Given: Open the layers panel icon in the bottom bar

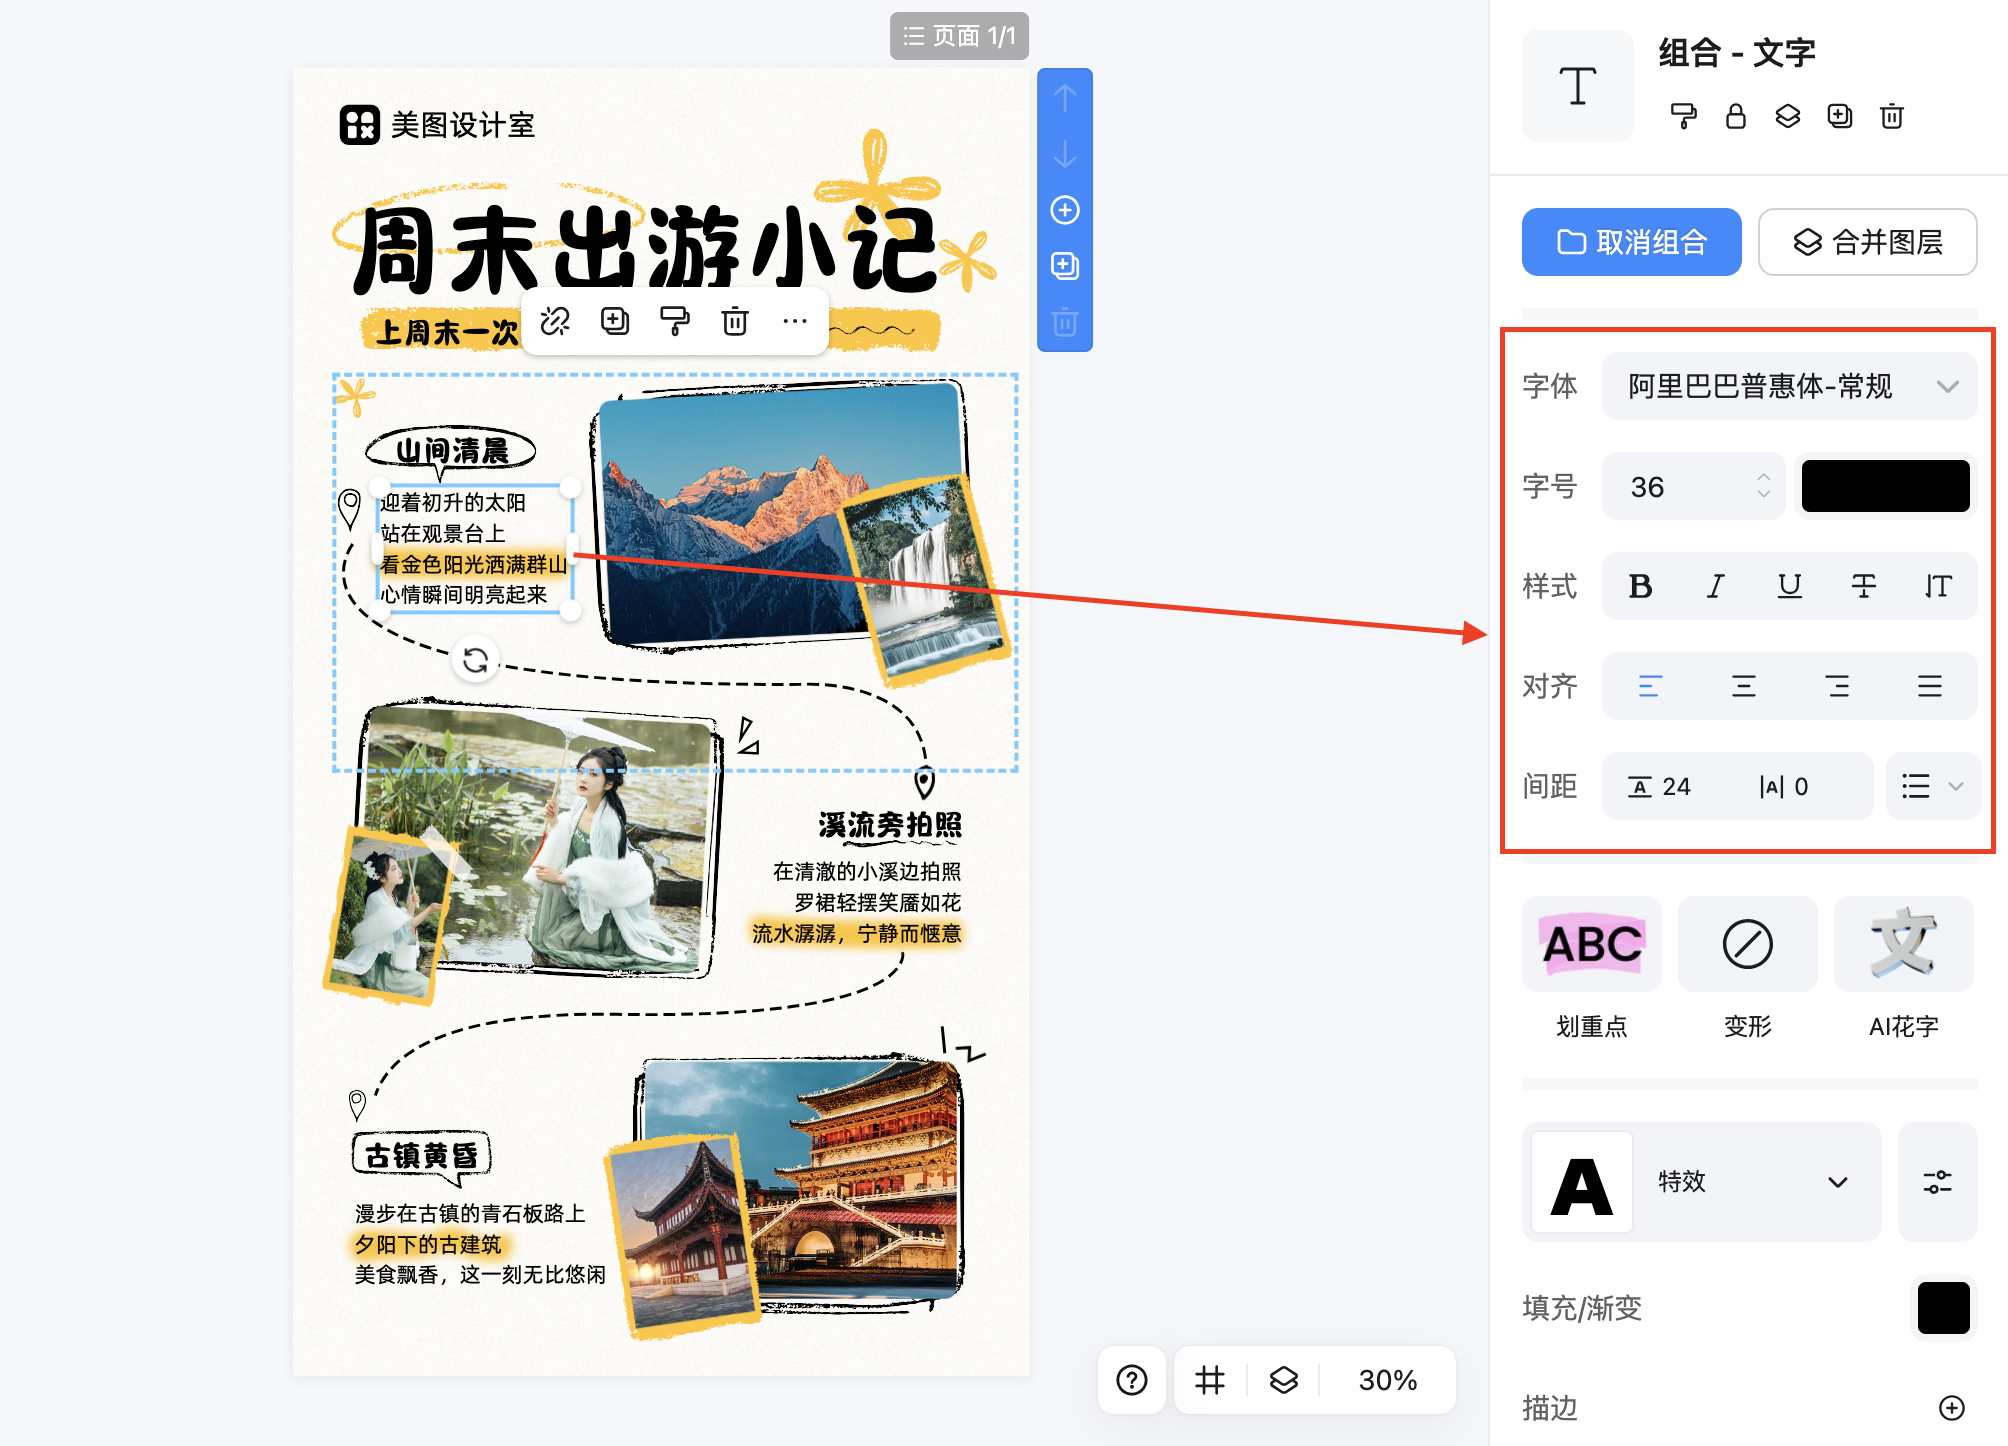Looking at the screenshot, I should click(1284, 1381).
